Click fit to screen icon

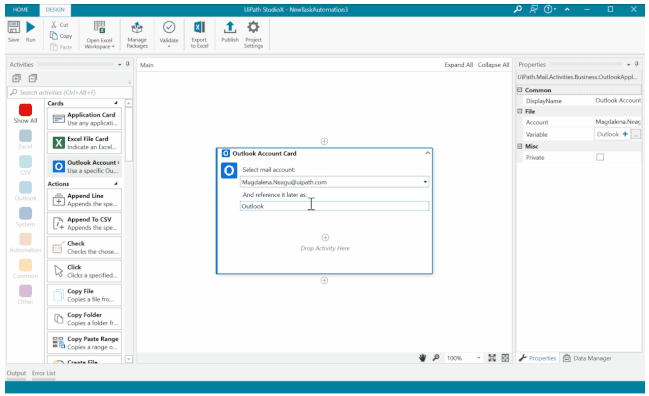(x=492, y=358)
